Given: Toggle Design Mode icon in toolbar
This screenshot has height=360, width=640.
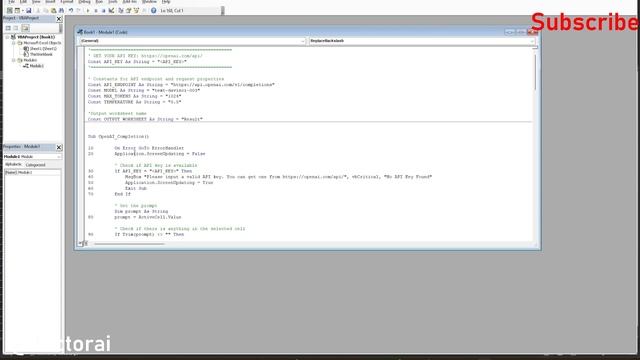Looking at the screenshot, I should [111, 11].
